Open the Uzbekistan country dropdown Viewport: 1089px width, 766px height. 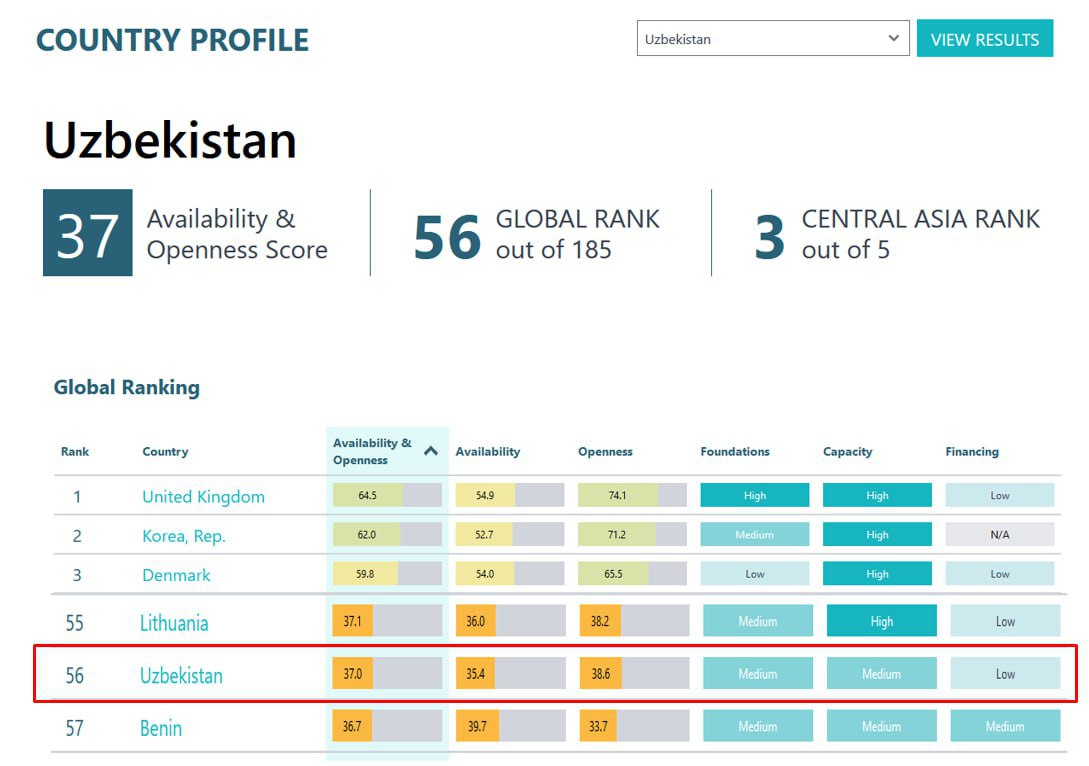pyautogui.click(x=772, y=39)
